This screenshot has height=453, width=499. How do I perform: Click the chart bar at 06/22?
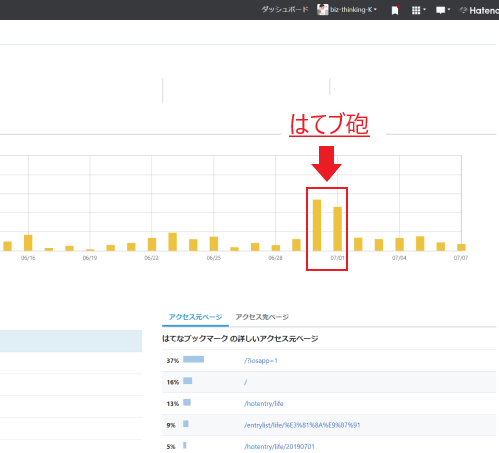pos(152,245)
